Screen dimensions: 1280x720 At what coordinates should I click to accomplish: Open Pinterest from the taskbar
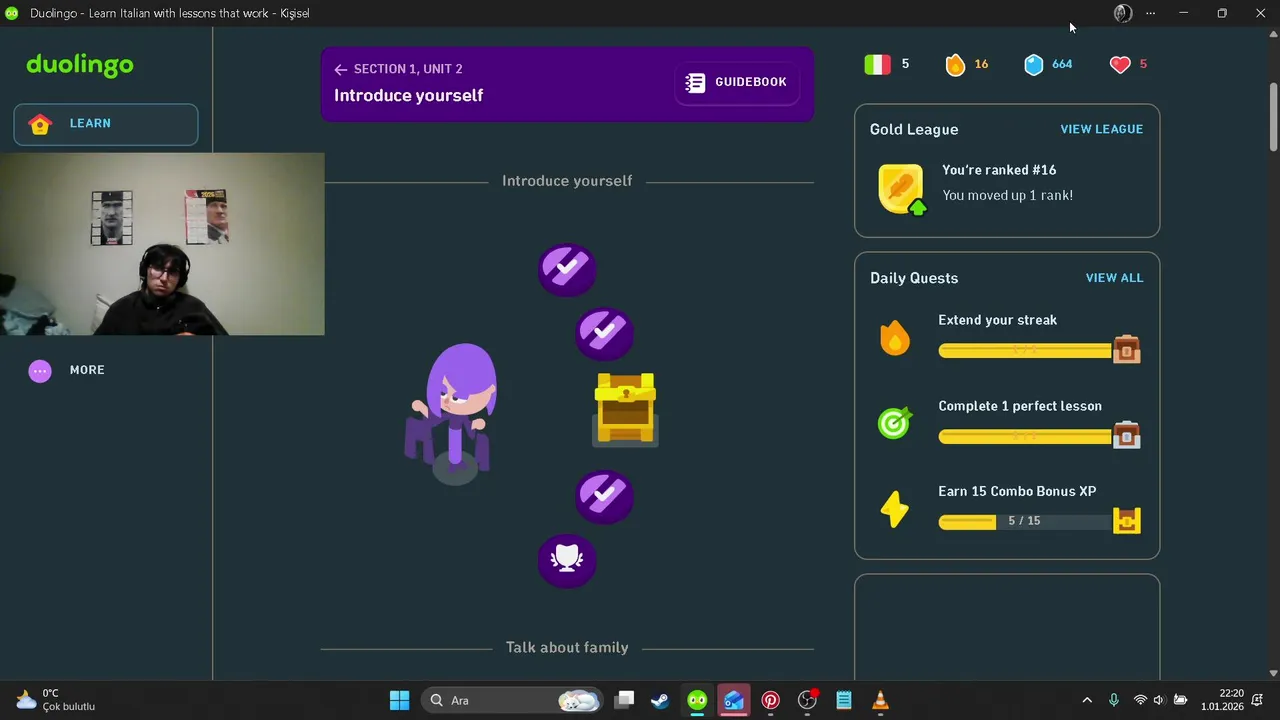770,700
